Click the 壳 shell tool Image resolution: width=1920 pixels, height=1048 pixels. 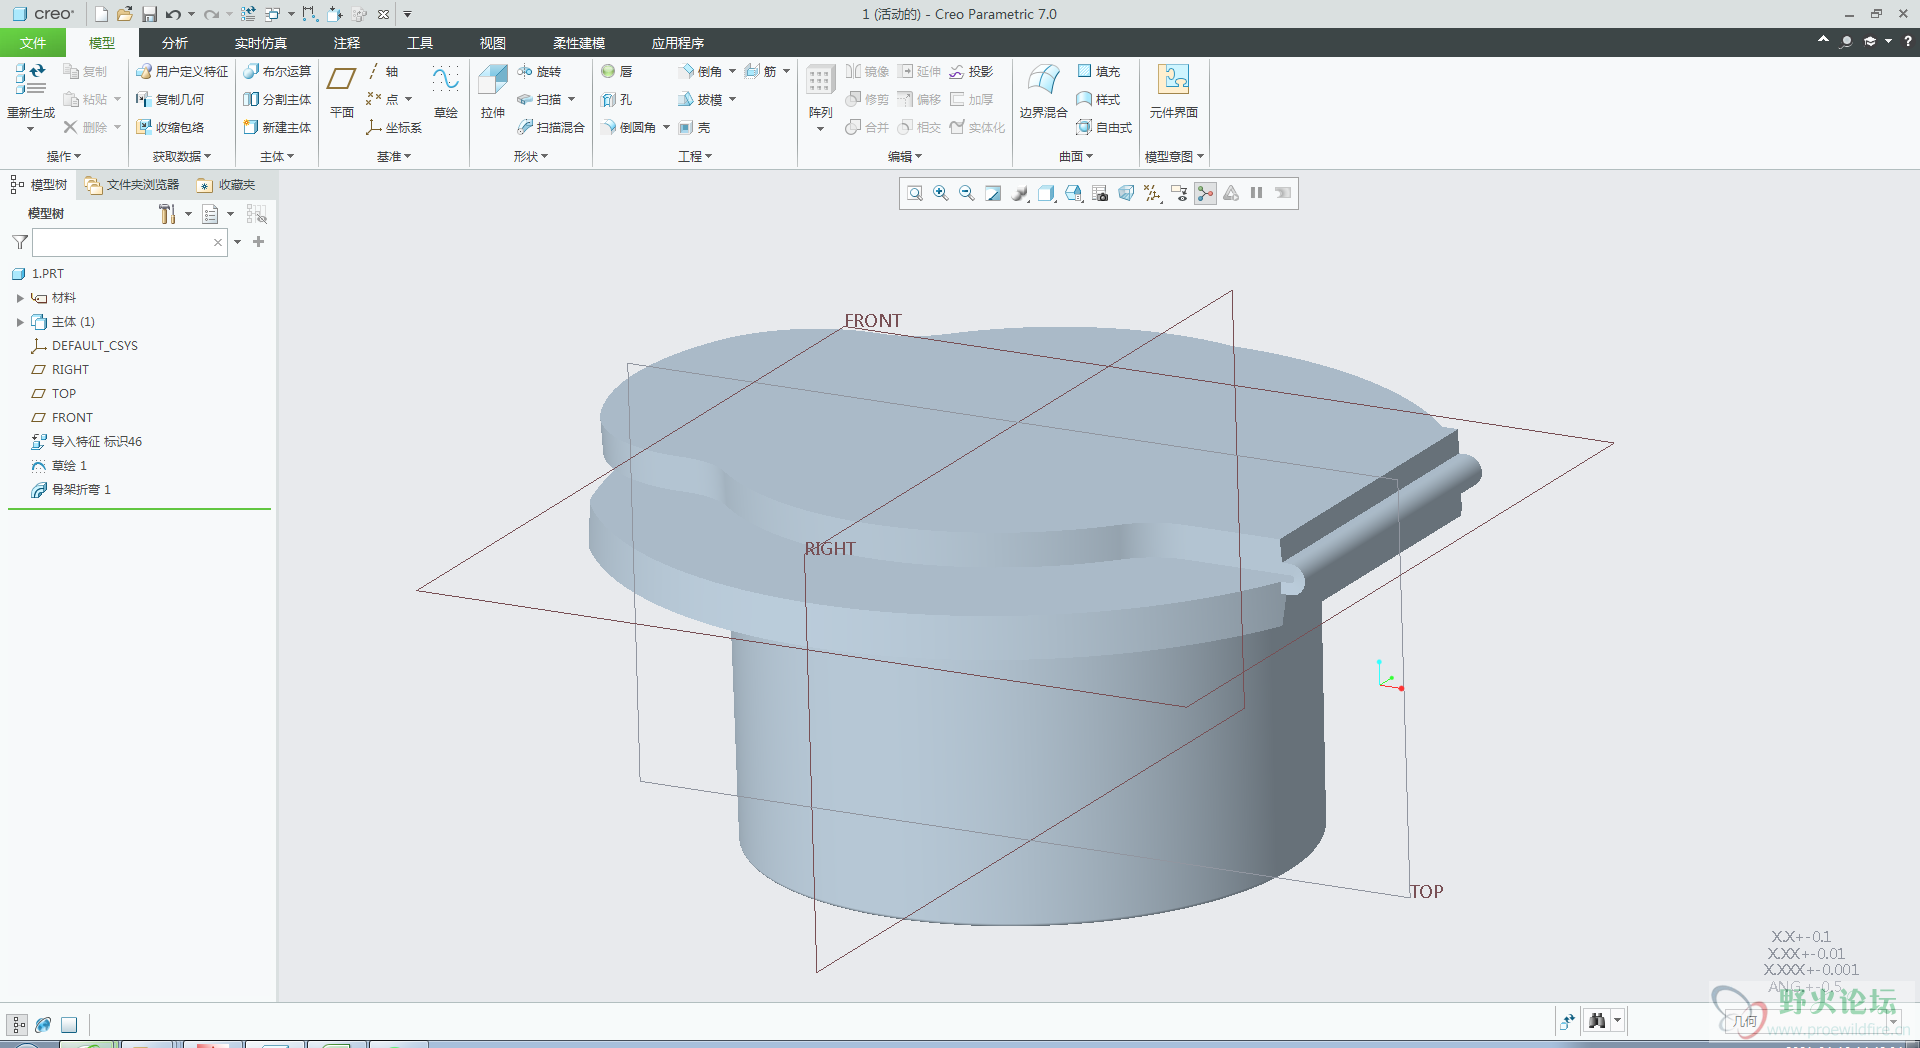tap(695, 127)
